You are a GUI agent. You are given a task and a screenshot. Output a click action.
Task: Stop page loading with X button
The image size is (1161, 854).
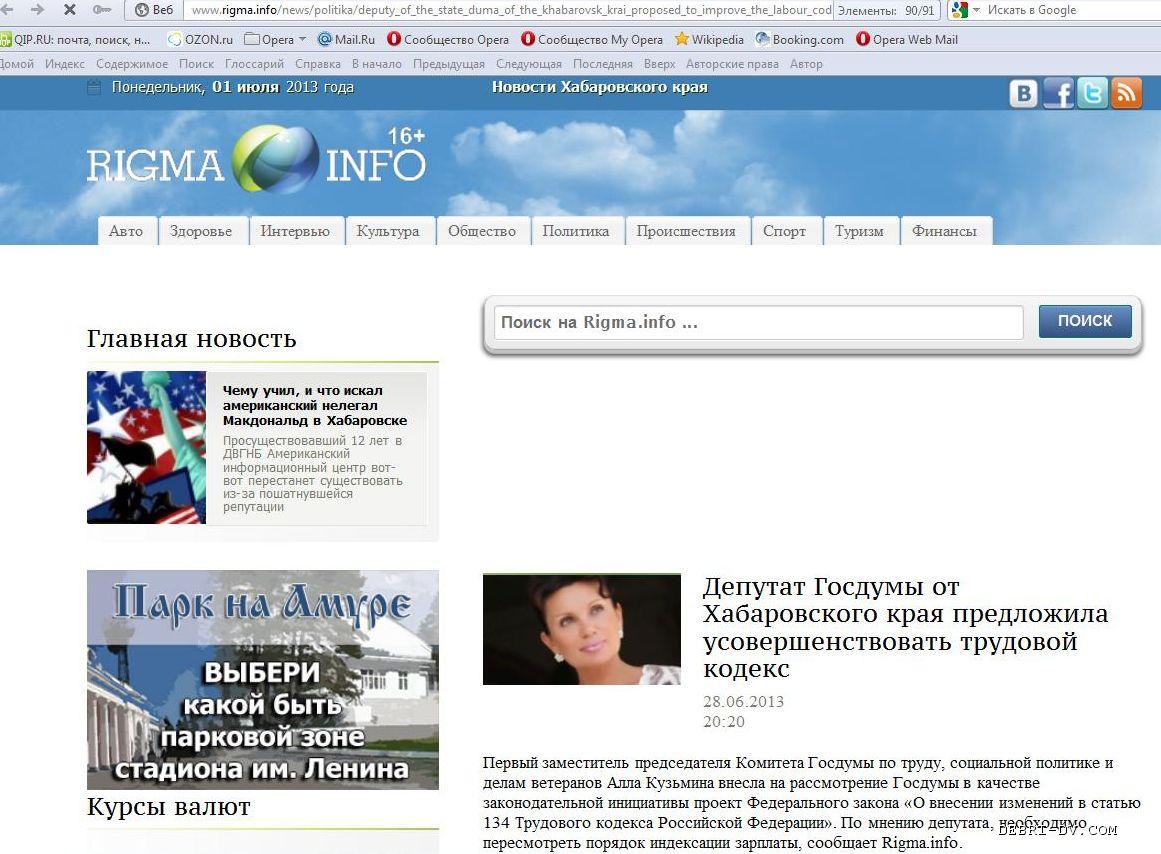coord(69,10)
